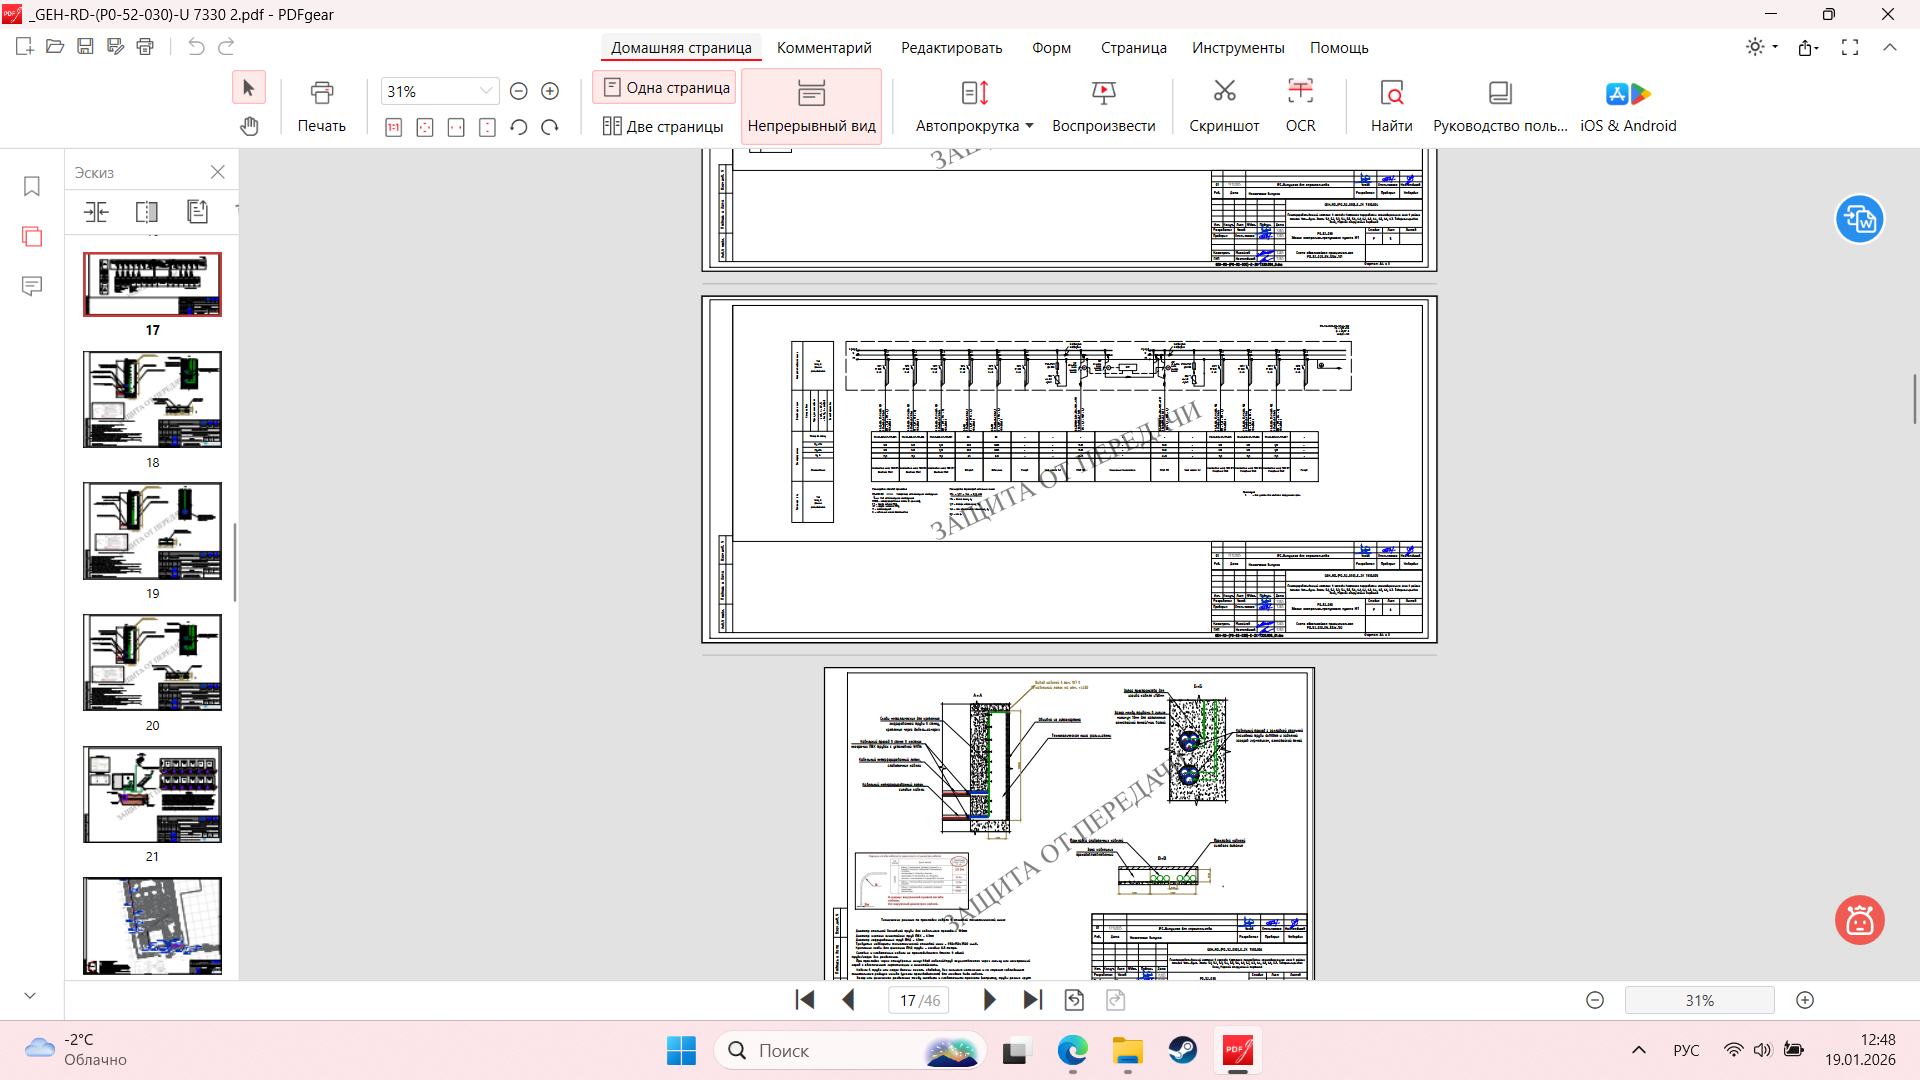Screen dimensions: 1920x1080
Task: Click the Print (Печать) icon
Action: (x=321, y=93)
